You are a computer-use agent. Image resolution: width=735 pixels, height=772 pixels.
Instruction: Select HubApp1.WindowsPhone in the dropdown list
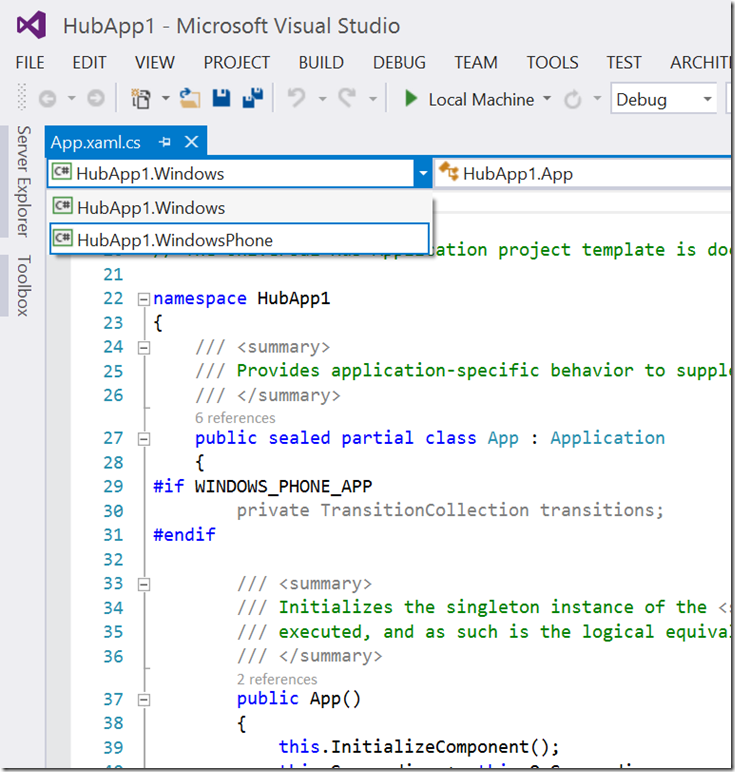[x=240, y=240]
